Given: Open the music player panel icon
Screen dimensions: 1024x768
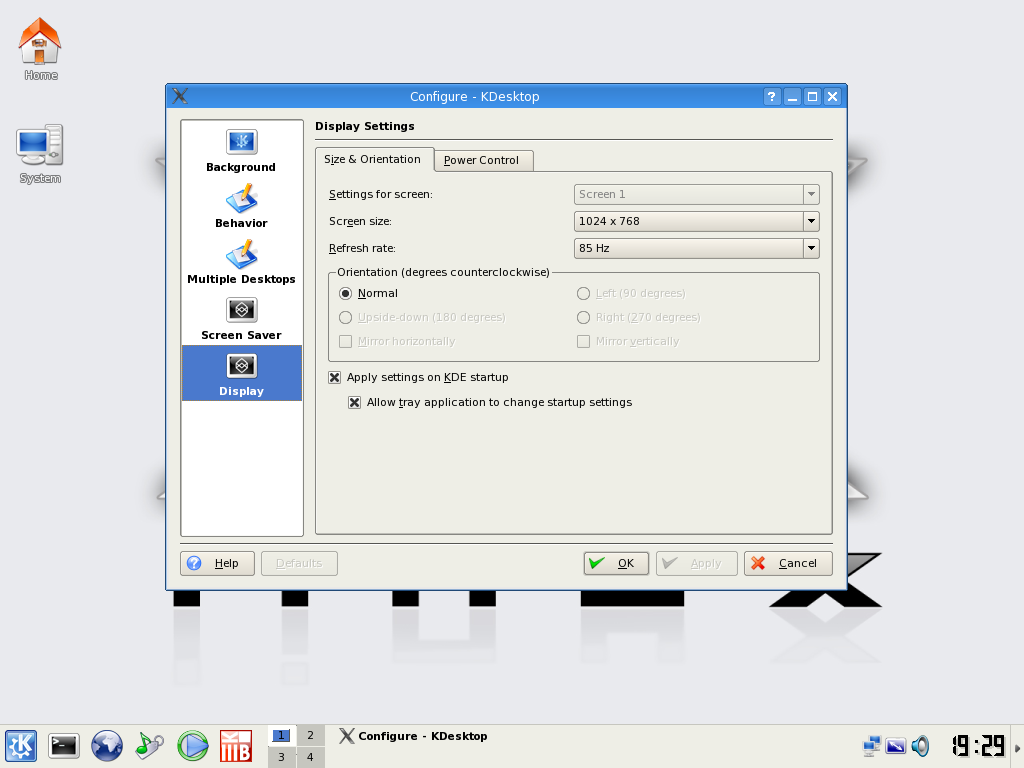Looking at the screenshot, I should tap(150, 745).
